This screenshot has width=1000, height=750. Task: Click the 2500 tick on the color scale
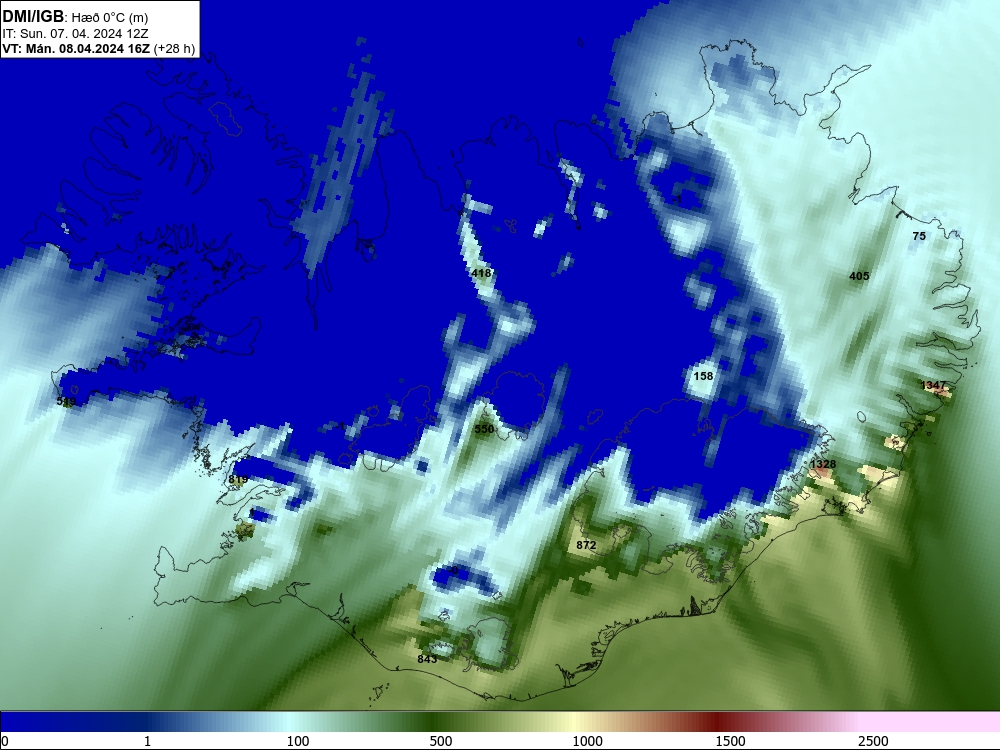pos(873,741)
